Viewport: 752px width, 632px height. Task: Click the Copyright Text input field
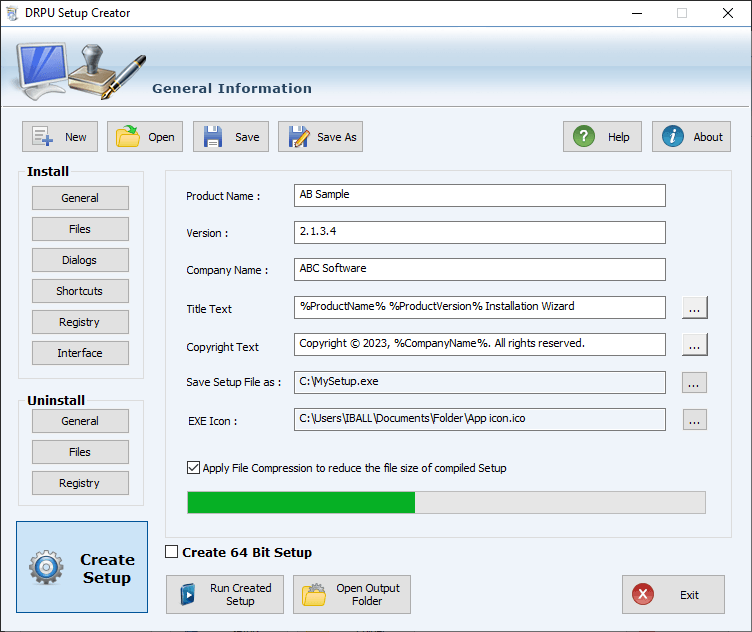(480, 344)
